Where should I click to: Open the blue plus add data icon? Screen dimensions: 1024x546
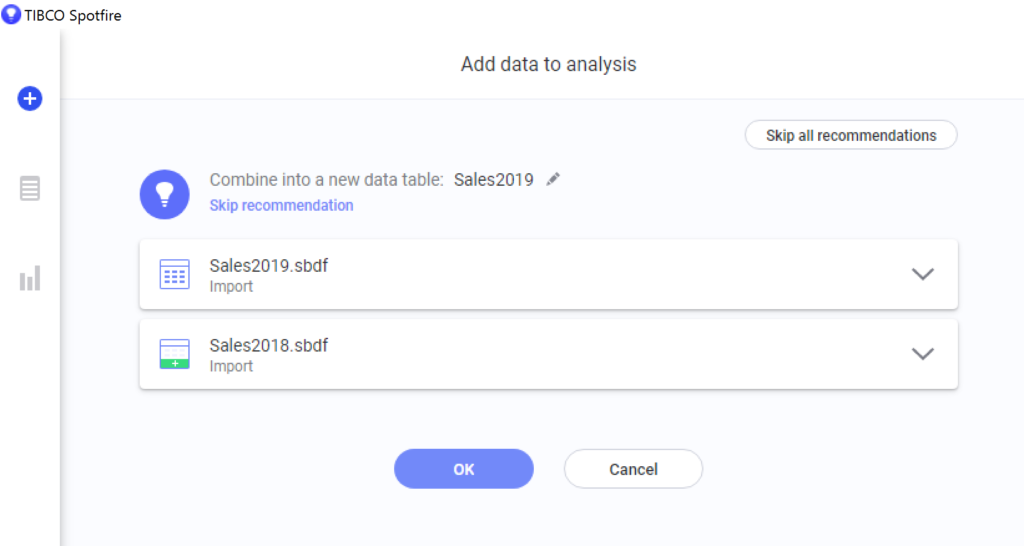29,99
